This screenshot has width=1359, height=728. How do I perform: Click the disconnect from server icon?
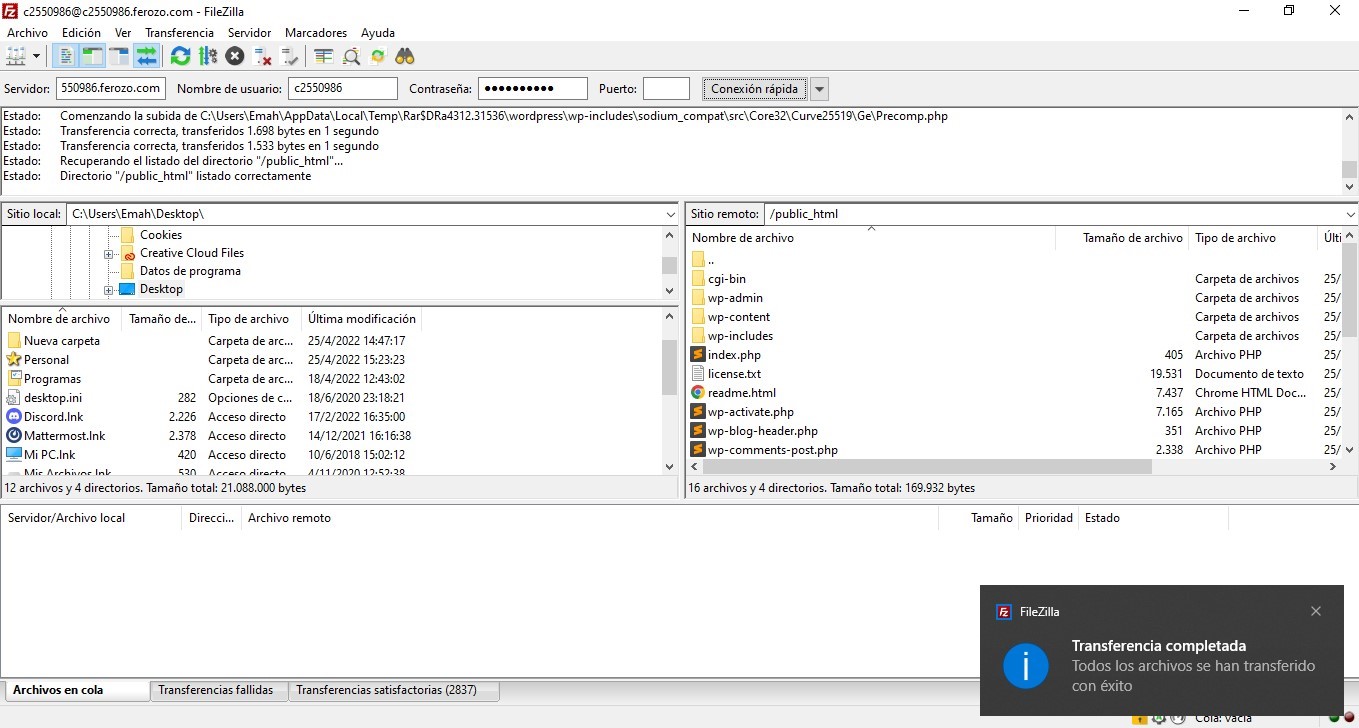pyautogui.click(x=263, y=56)
